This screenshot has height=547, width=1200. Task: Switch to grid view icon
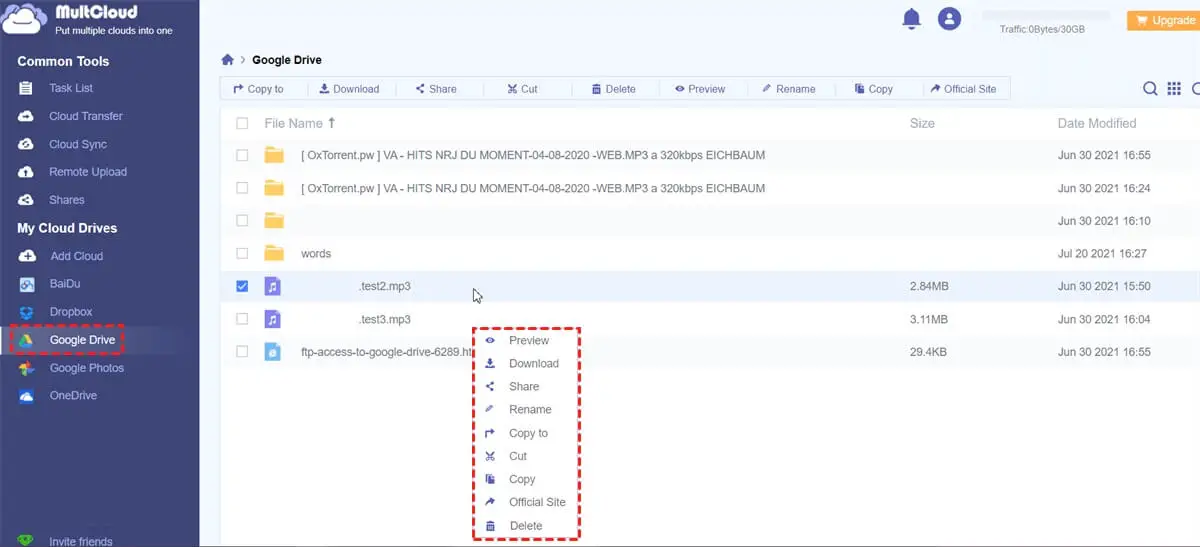tap(1174, 89)
